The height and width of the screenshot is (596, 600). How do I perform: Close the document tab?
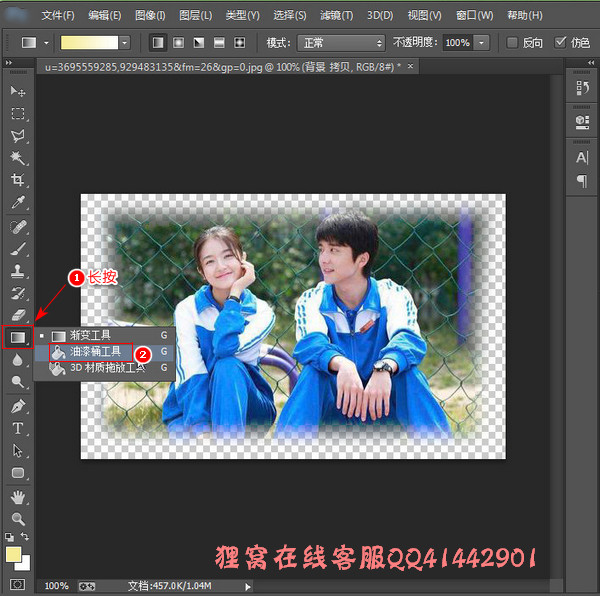coord(410,66)
